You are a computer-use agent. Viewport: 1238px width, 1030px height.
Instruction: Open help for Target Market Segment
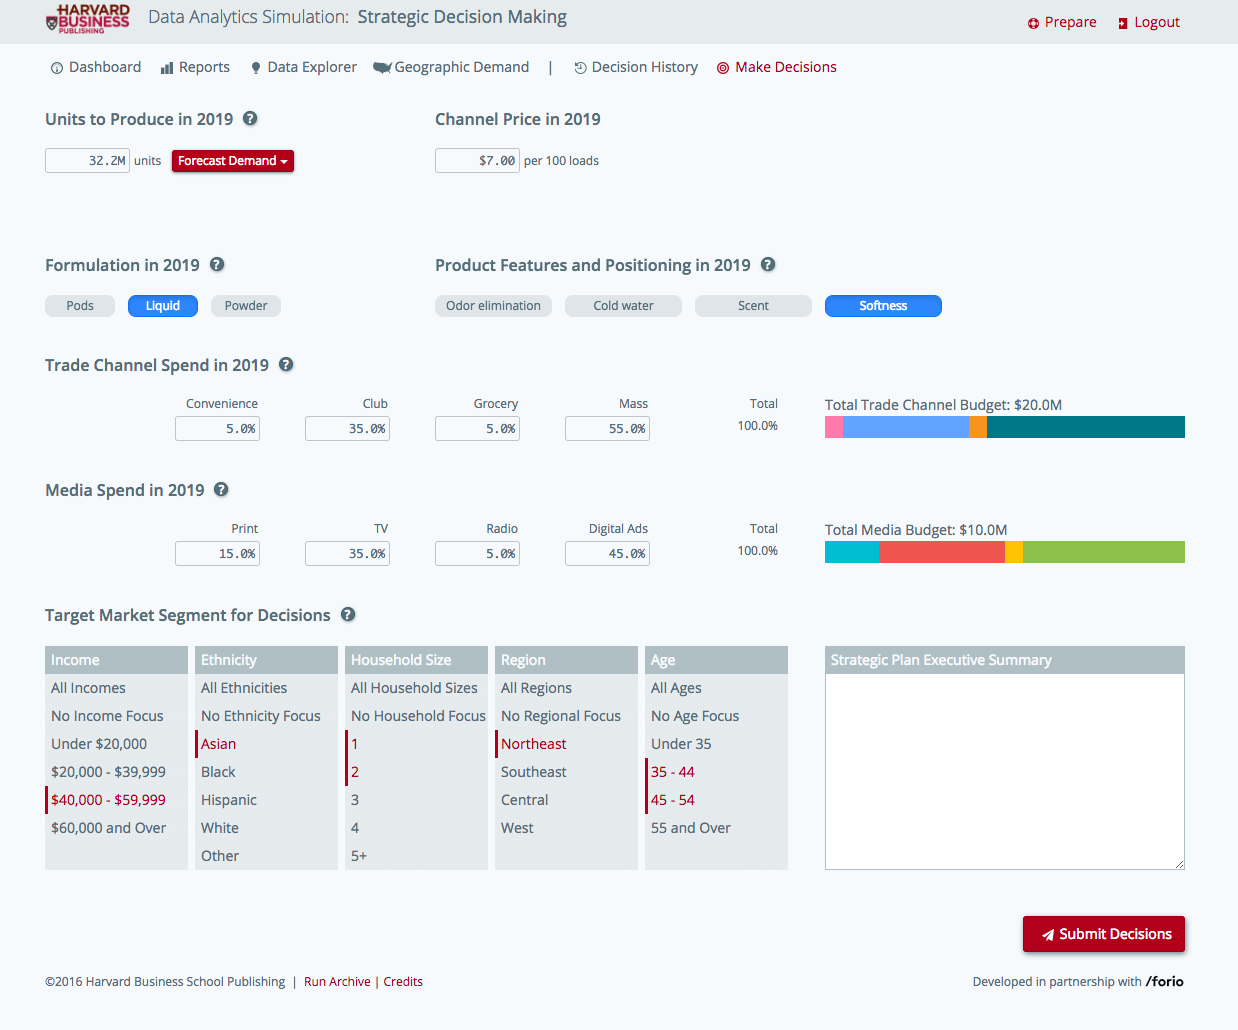coord(348,614)
